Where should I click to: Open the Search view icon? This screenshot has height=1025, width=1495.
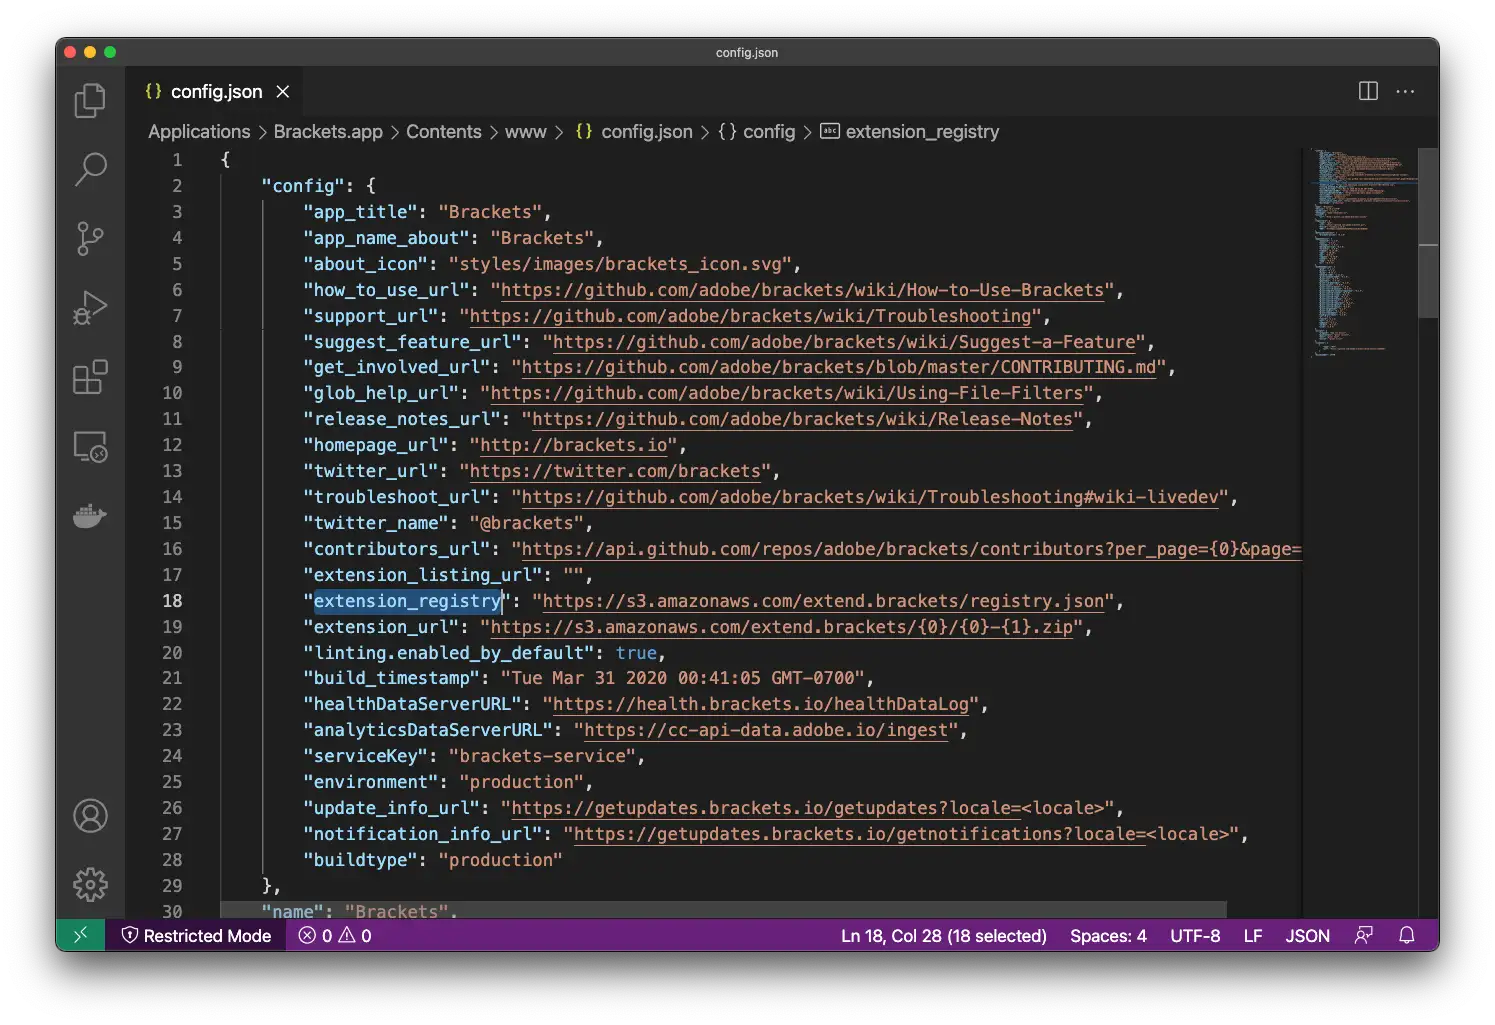(x=90, y=169)
